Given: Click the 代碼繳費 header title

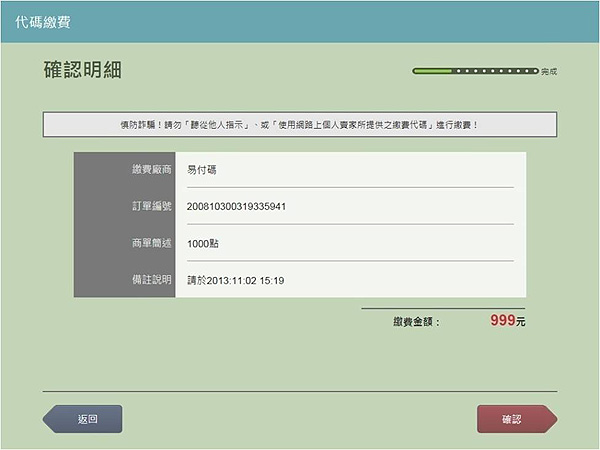Looking at the screenshot, I should [43, 21].
